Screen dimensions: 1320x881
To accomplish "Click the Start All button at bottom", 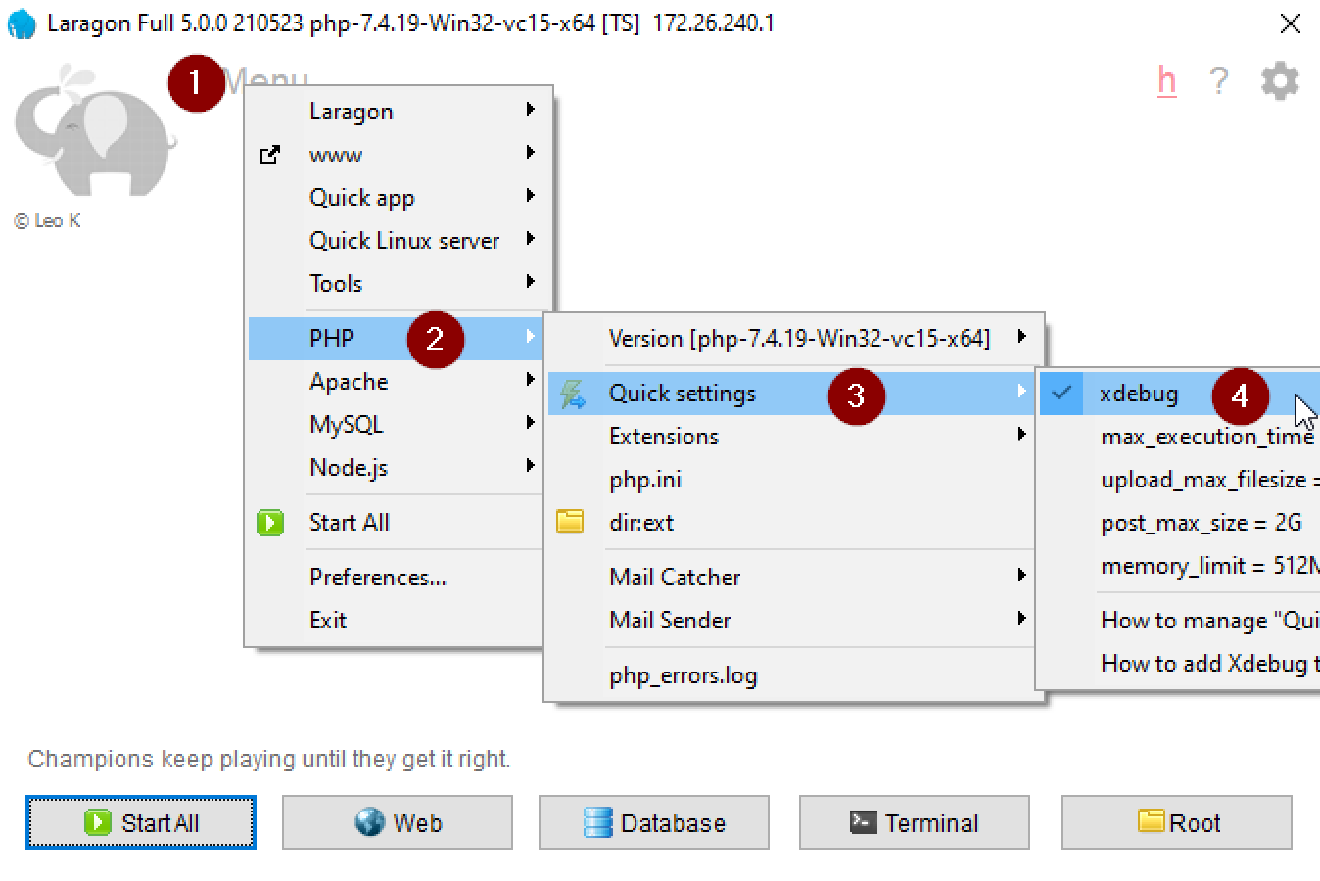I will [140, 822].
